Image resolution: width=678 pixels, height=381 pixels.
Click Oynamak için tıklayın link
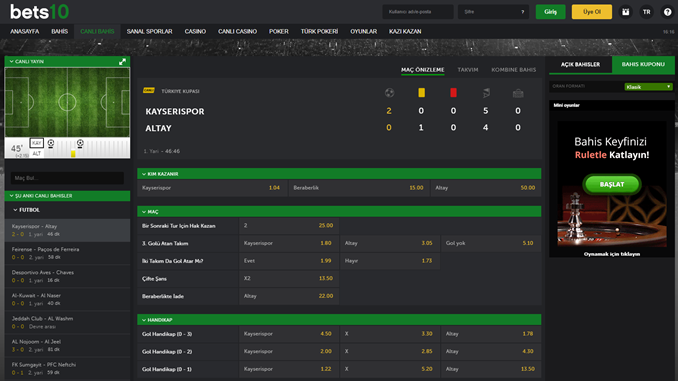click(612, 254)
